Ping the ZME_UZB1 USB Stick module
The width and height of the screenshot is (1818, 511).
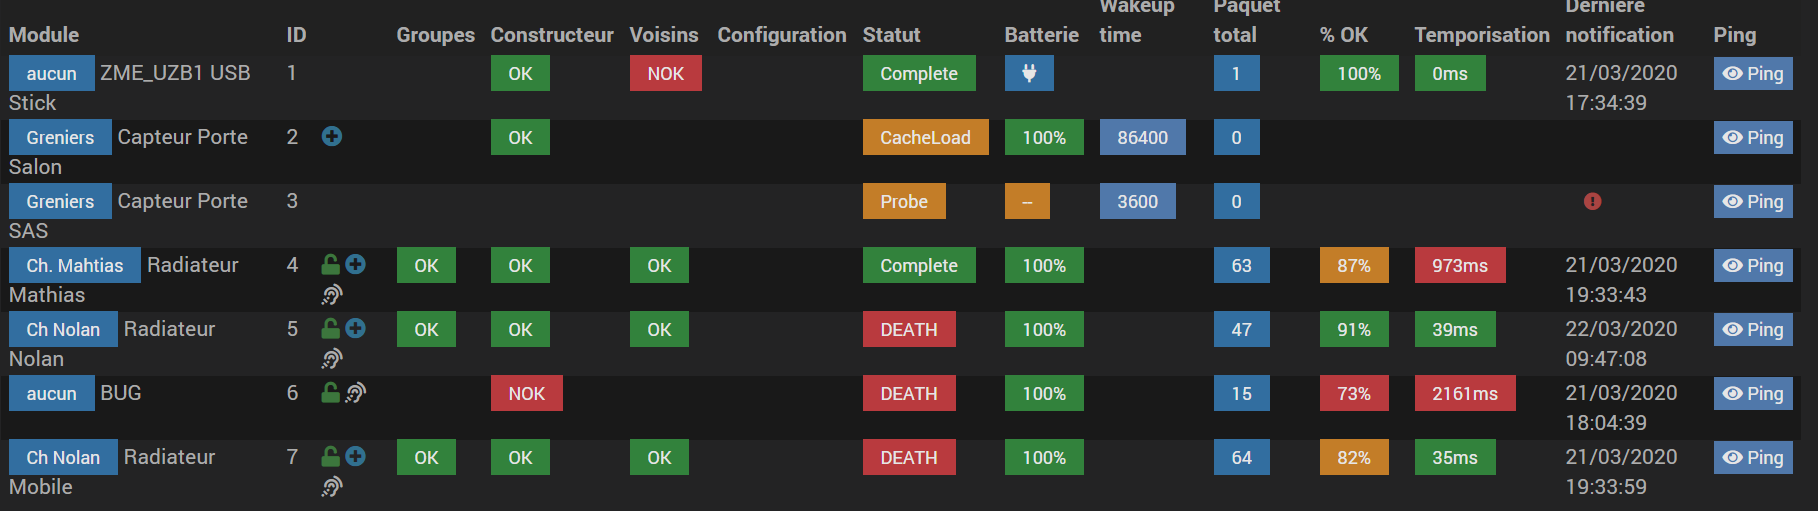point(1753,73)
